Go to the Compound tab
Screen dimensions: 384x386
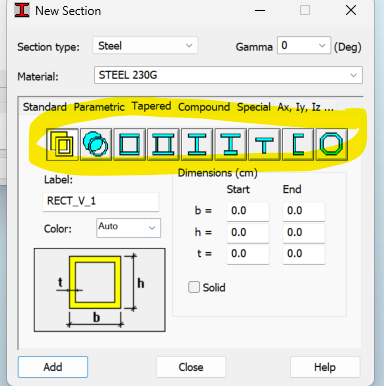coord(204,107)
